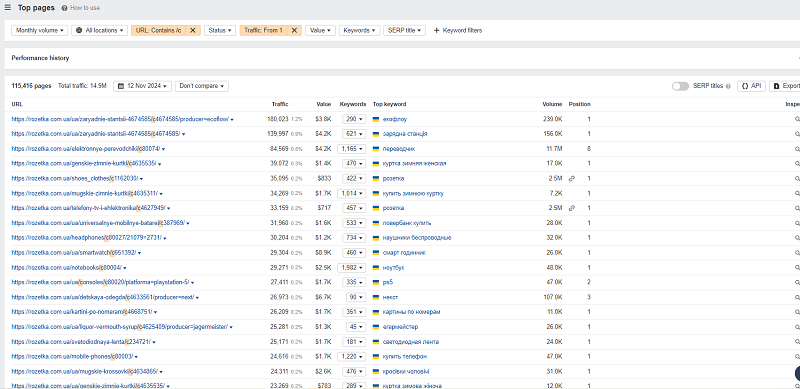The width and height of the screenshot is (800, 389).
Task: Expand the 1,982 keywords dropdown
Action: [352, 268]
